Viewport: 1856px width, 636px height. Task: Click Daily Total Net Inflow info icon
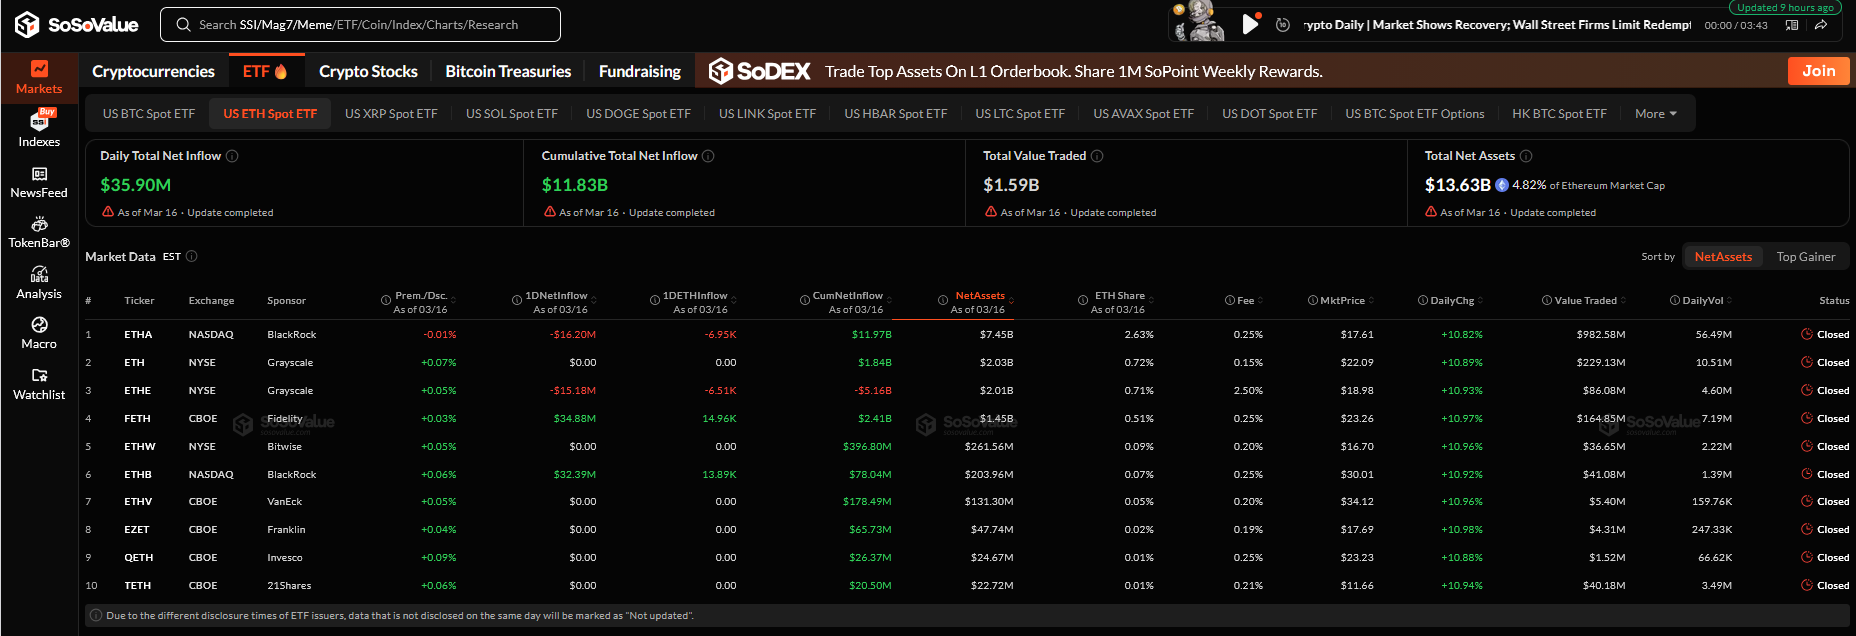[232, 156]
